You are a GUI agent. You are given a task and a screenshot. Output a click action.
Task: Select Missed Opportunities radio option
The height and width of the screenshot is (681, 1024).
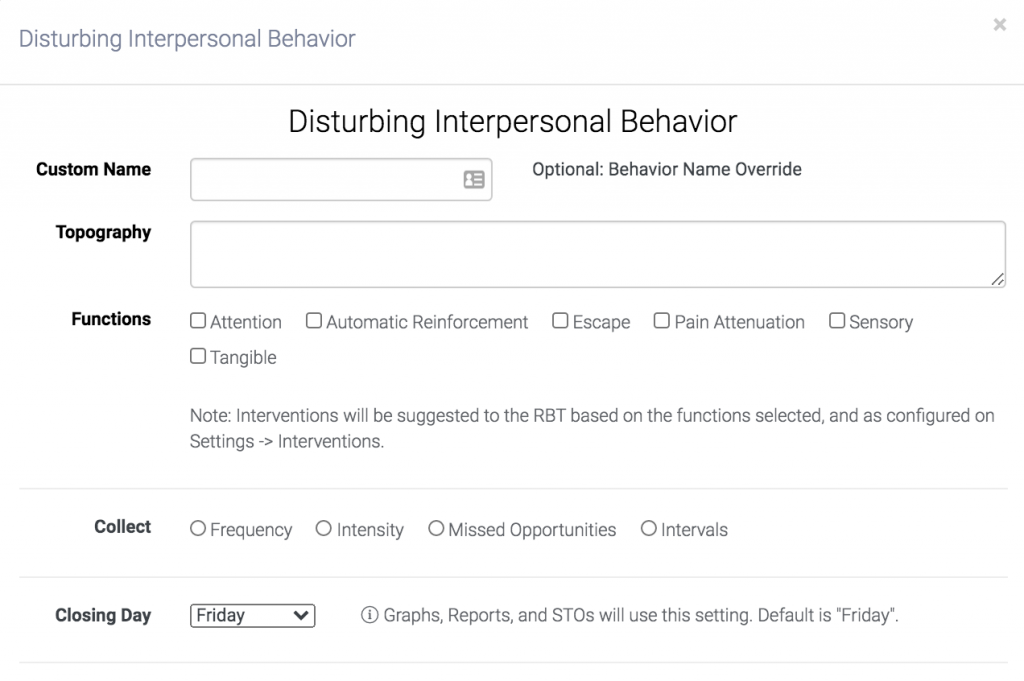tap(436, 528)
